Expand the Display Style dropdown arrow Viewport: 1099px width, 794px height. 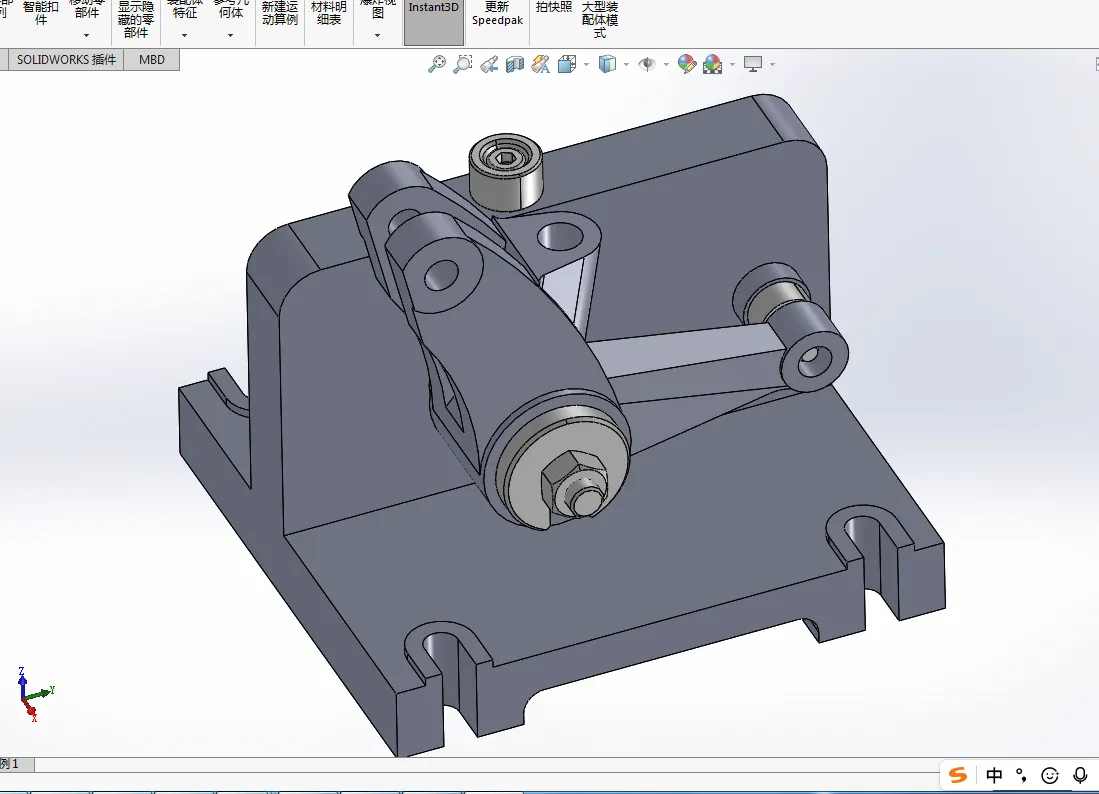point(626,64)
